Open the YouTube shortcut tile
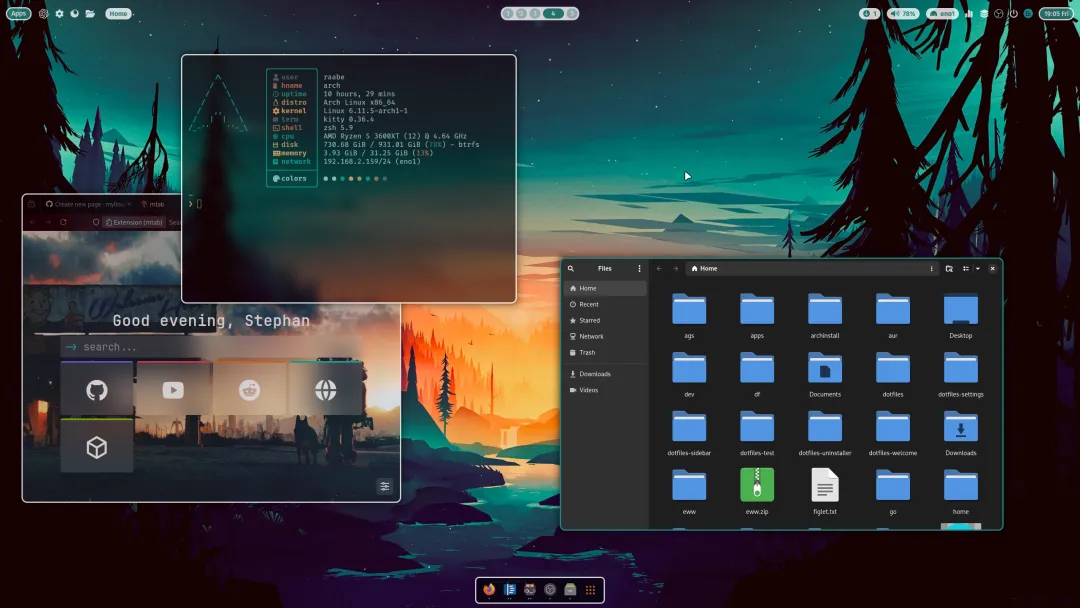Screen dimensions: 1080x608 click(x=173, y=390)
